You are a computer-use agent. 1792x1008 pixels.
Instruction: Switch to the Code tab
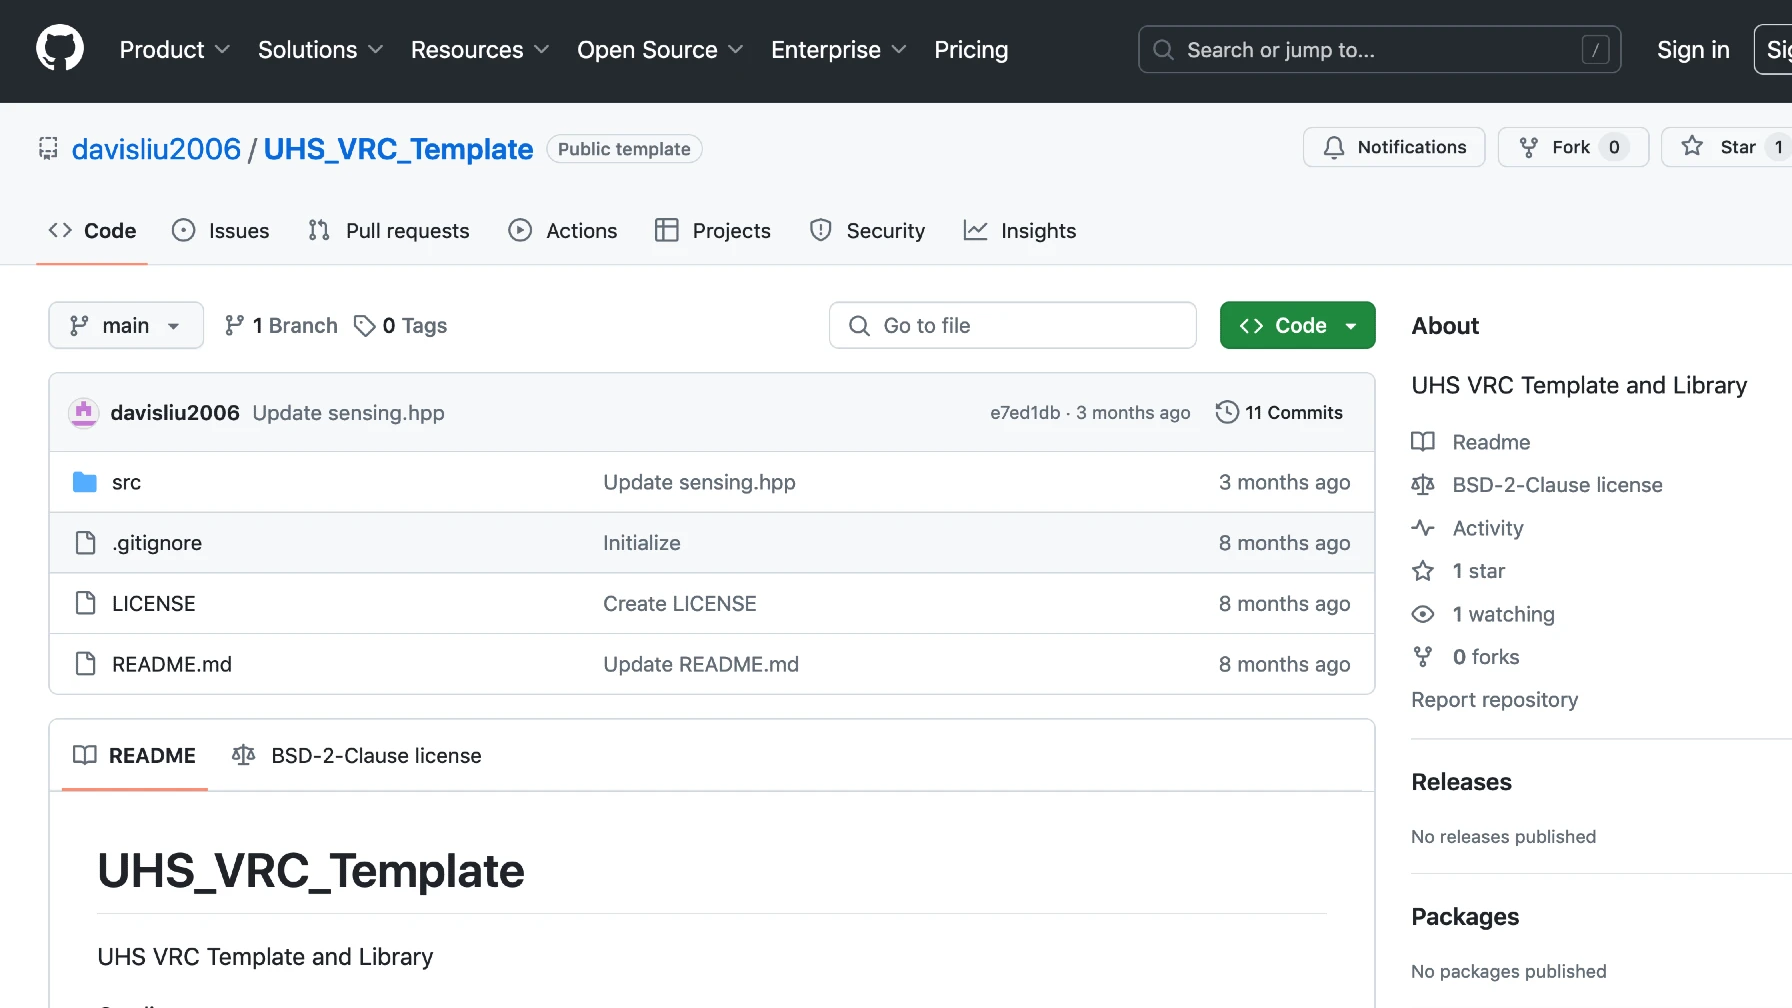point(92,231)
